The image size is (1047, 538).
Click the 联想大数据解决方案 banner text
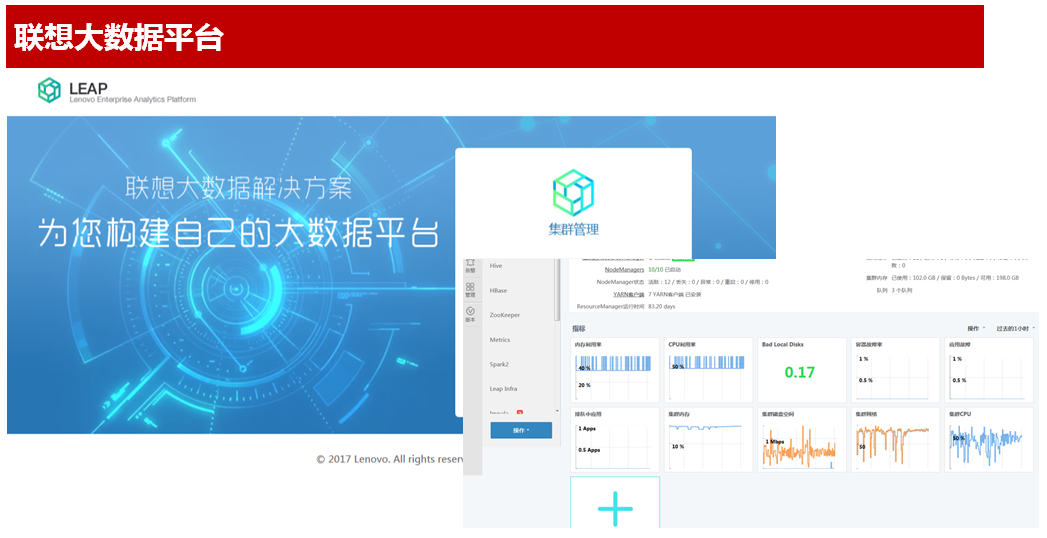click(x=238, y=188)
